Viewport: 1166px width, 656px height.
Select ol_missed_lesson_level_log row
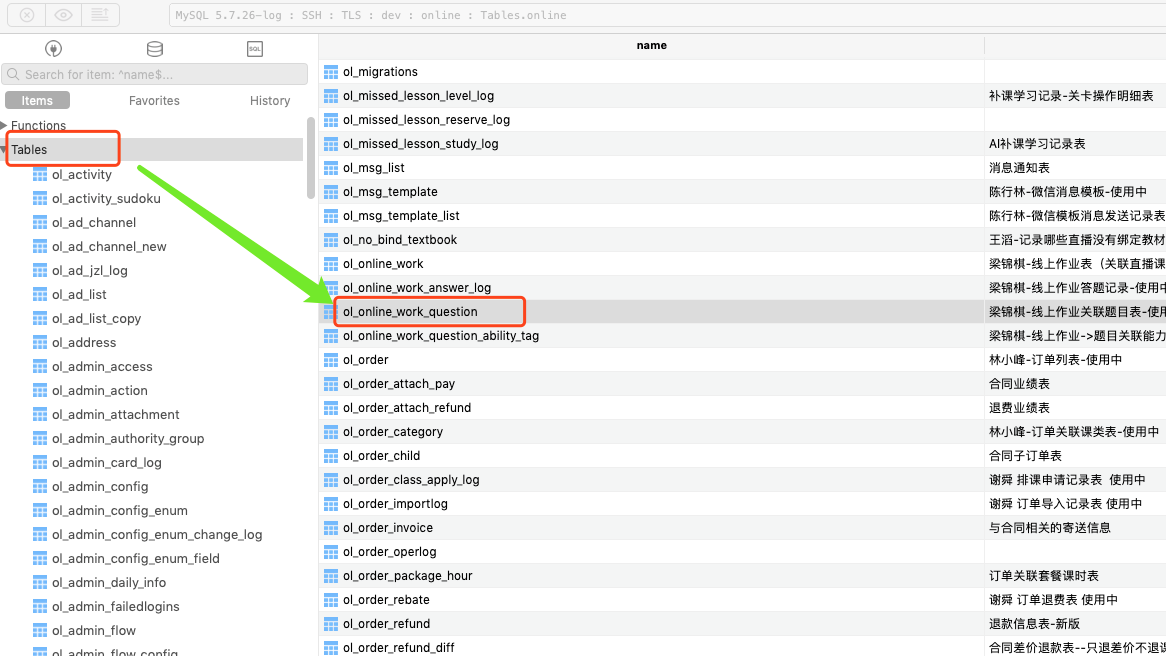click(x=743, y=96)
